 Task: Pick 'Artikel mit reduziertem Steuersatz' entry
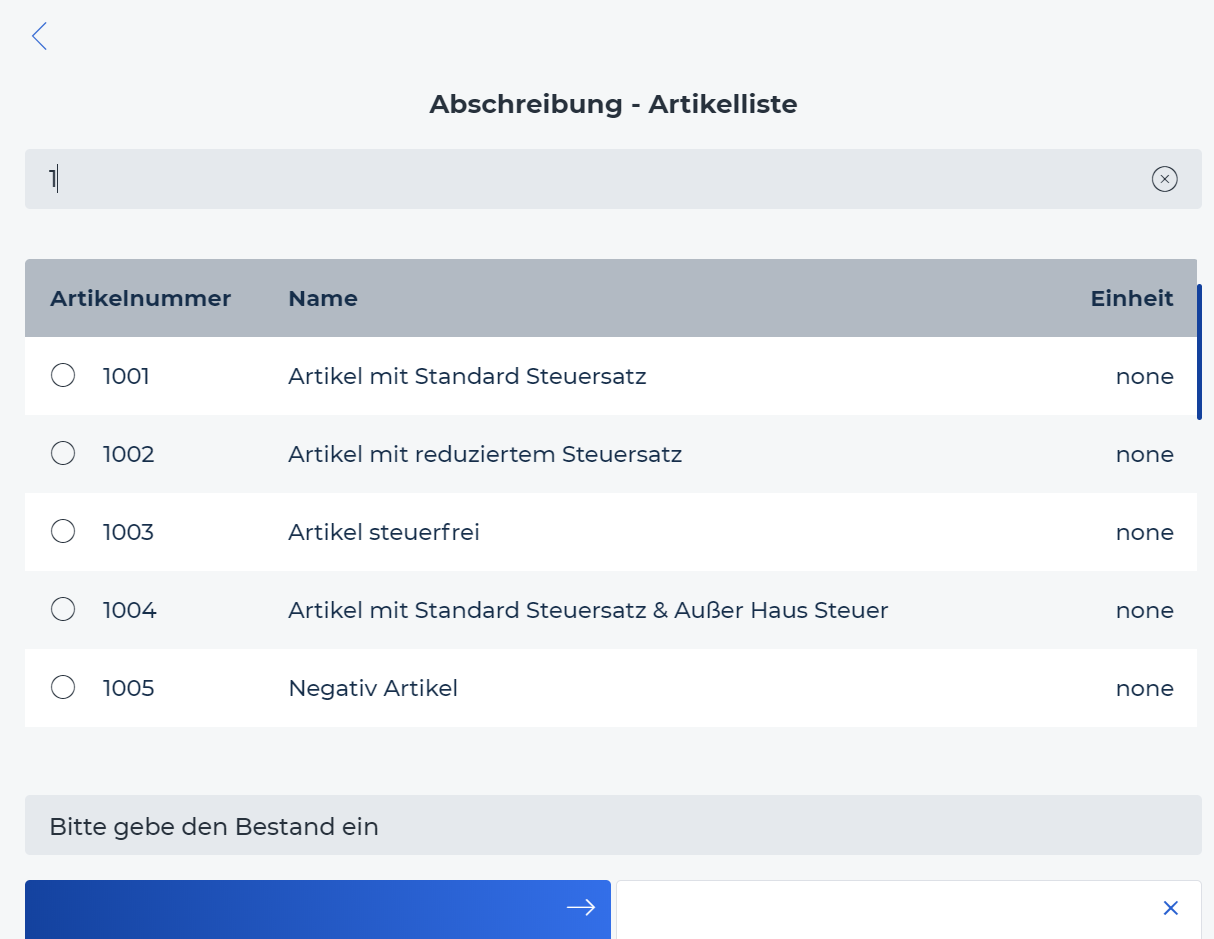click(x=611, y=454)
